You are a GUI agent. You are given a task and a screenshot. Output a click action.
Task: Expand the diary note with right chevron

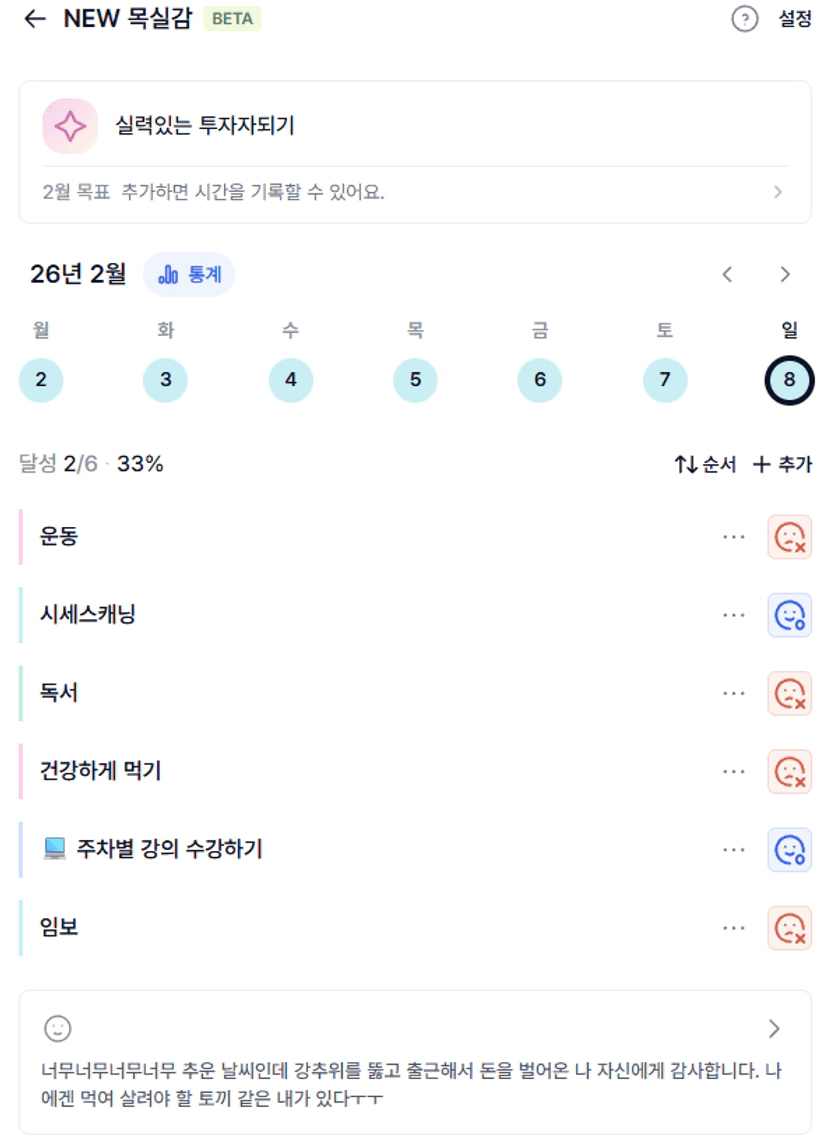coord(774,1028)
